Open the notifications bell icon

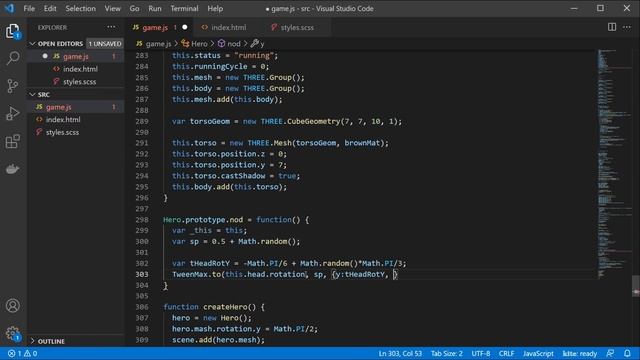627,353
